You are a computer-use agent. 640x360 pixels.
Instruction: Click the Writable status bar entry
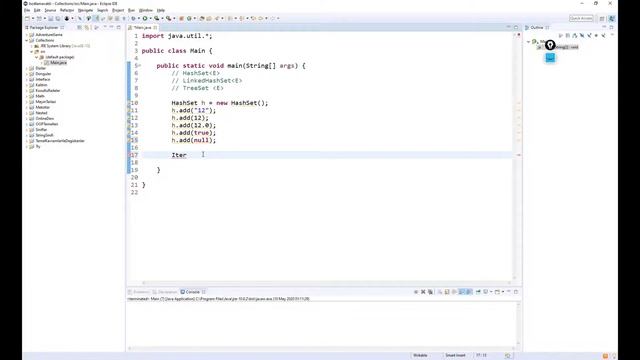pos(420,356)
